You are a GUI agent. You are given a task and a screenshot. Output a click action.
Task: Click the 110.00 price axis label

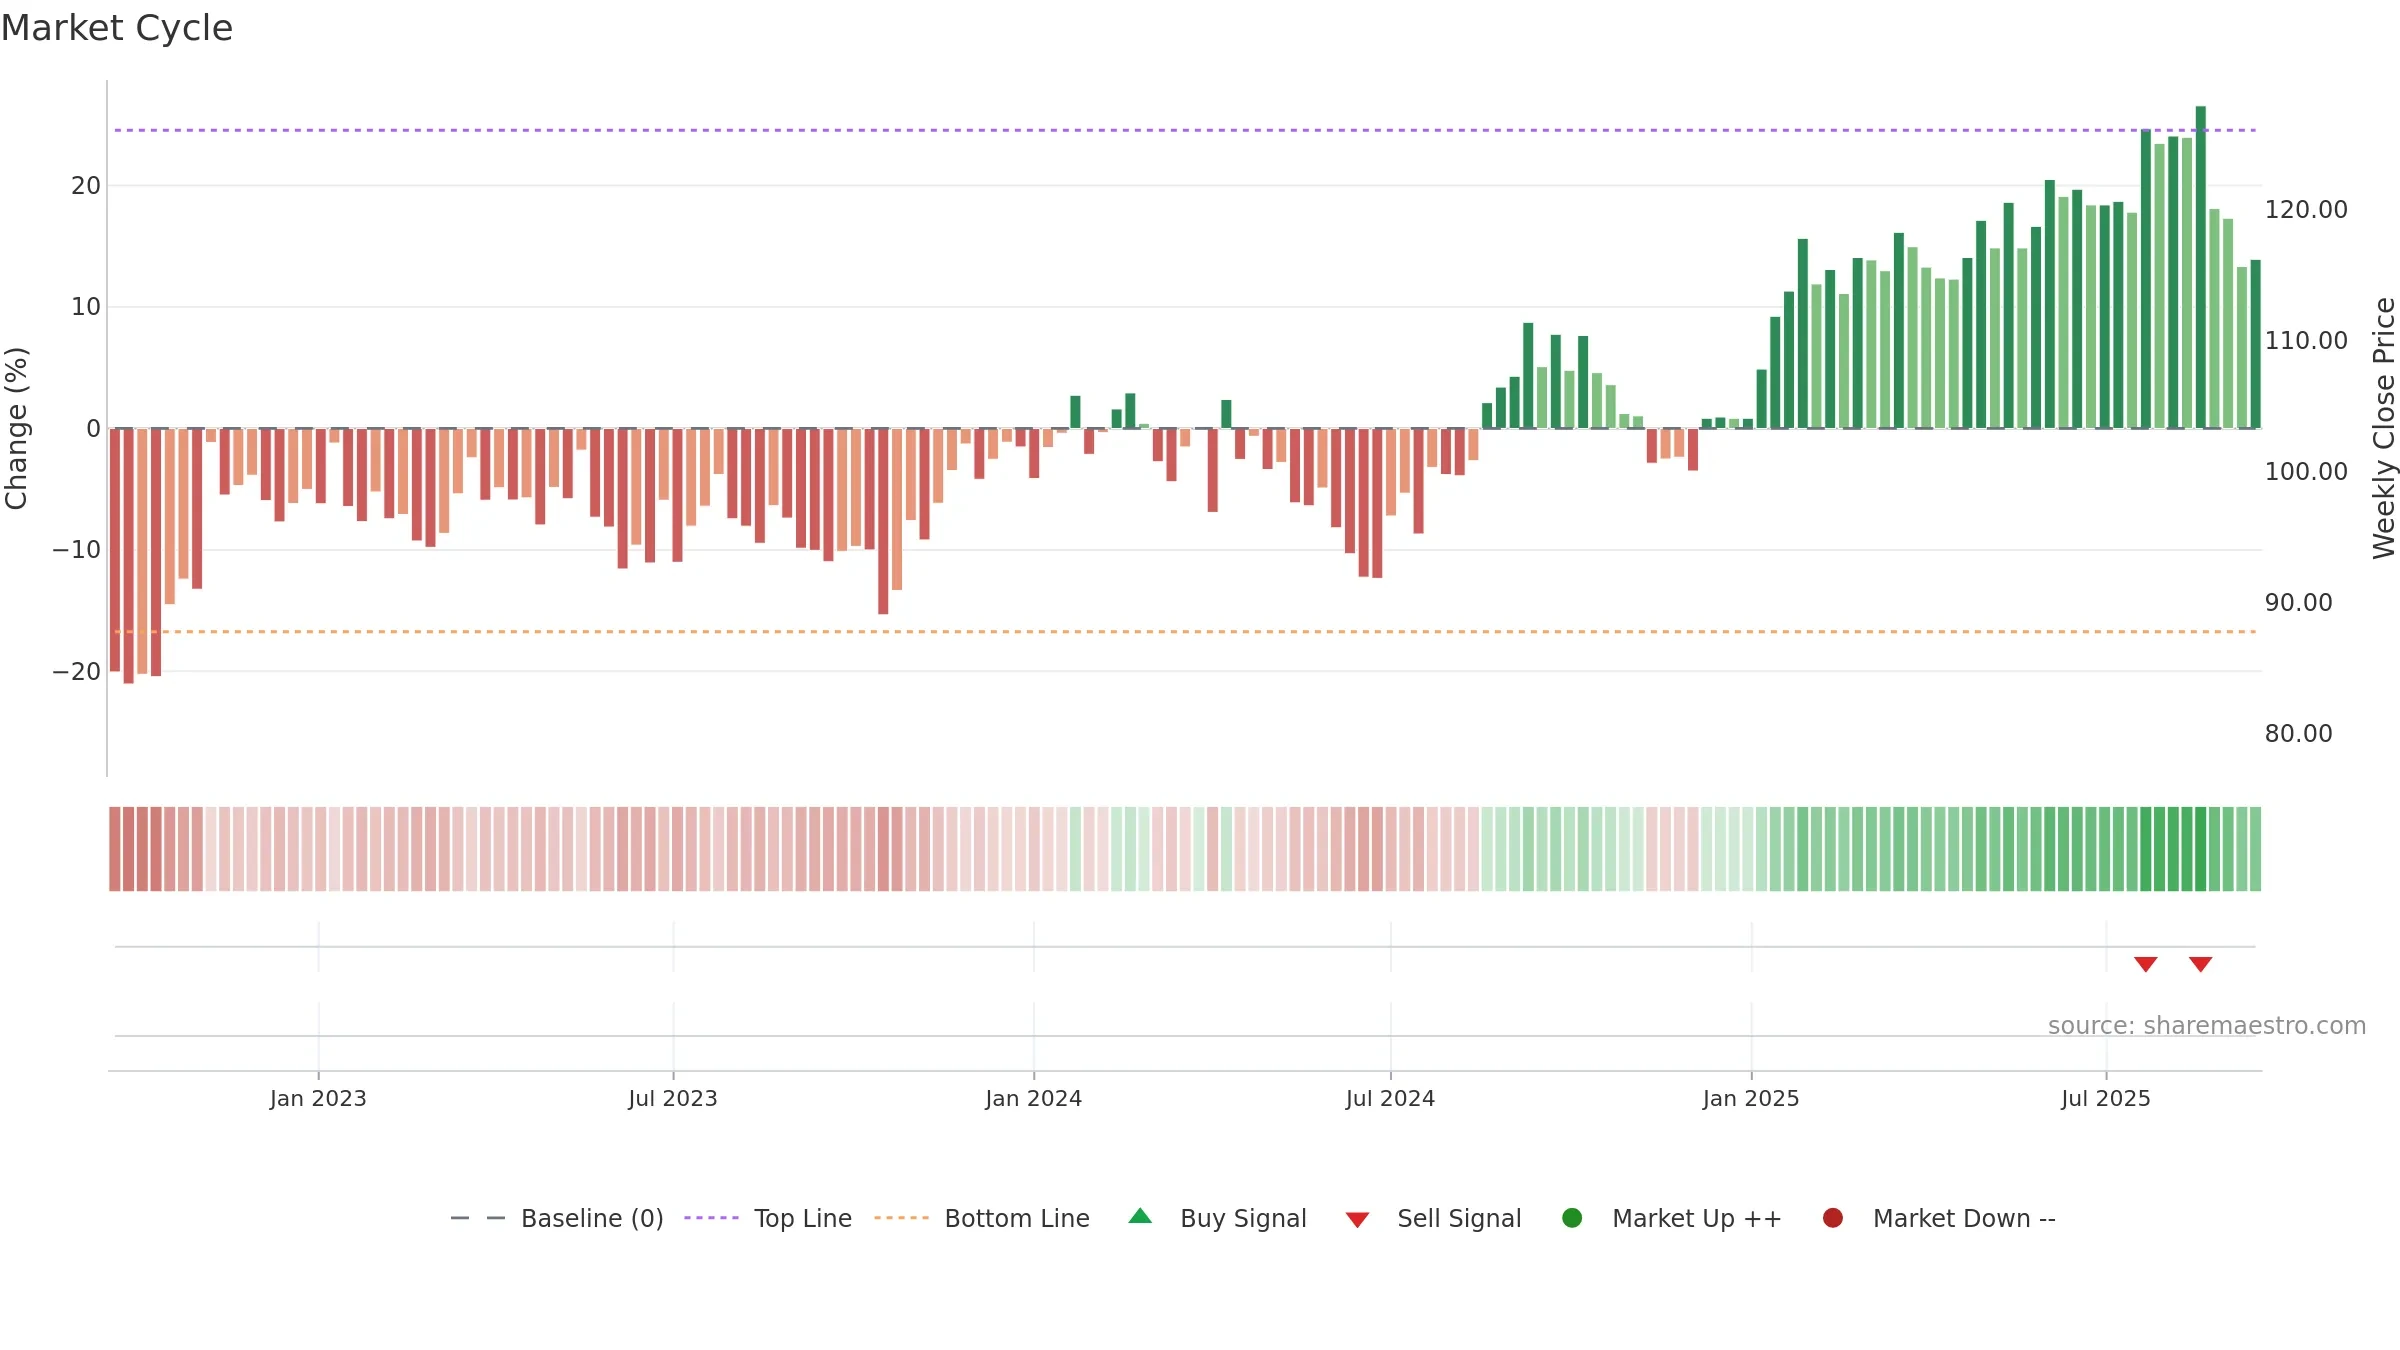pyautogui.click(x=2306, y=340)
